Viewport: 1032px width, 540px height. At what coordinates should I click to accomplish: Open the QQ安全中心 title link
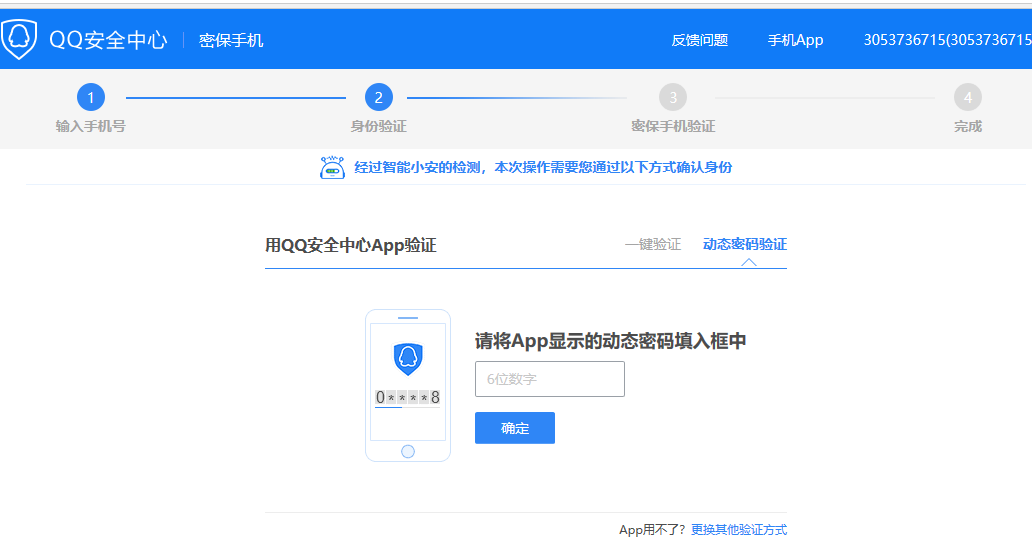109,40
